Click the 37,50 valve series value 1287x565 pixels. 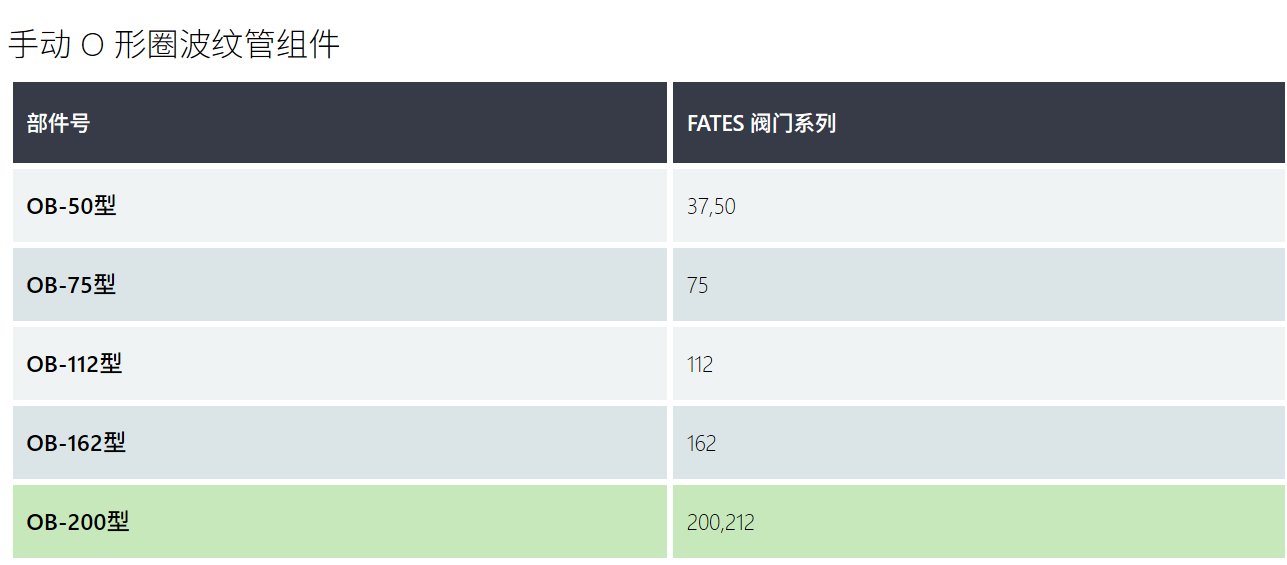pyautogui.click(x=711, y=207)
